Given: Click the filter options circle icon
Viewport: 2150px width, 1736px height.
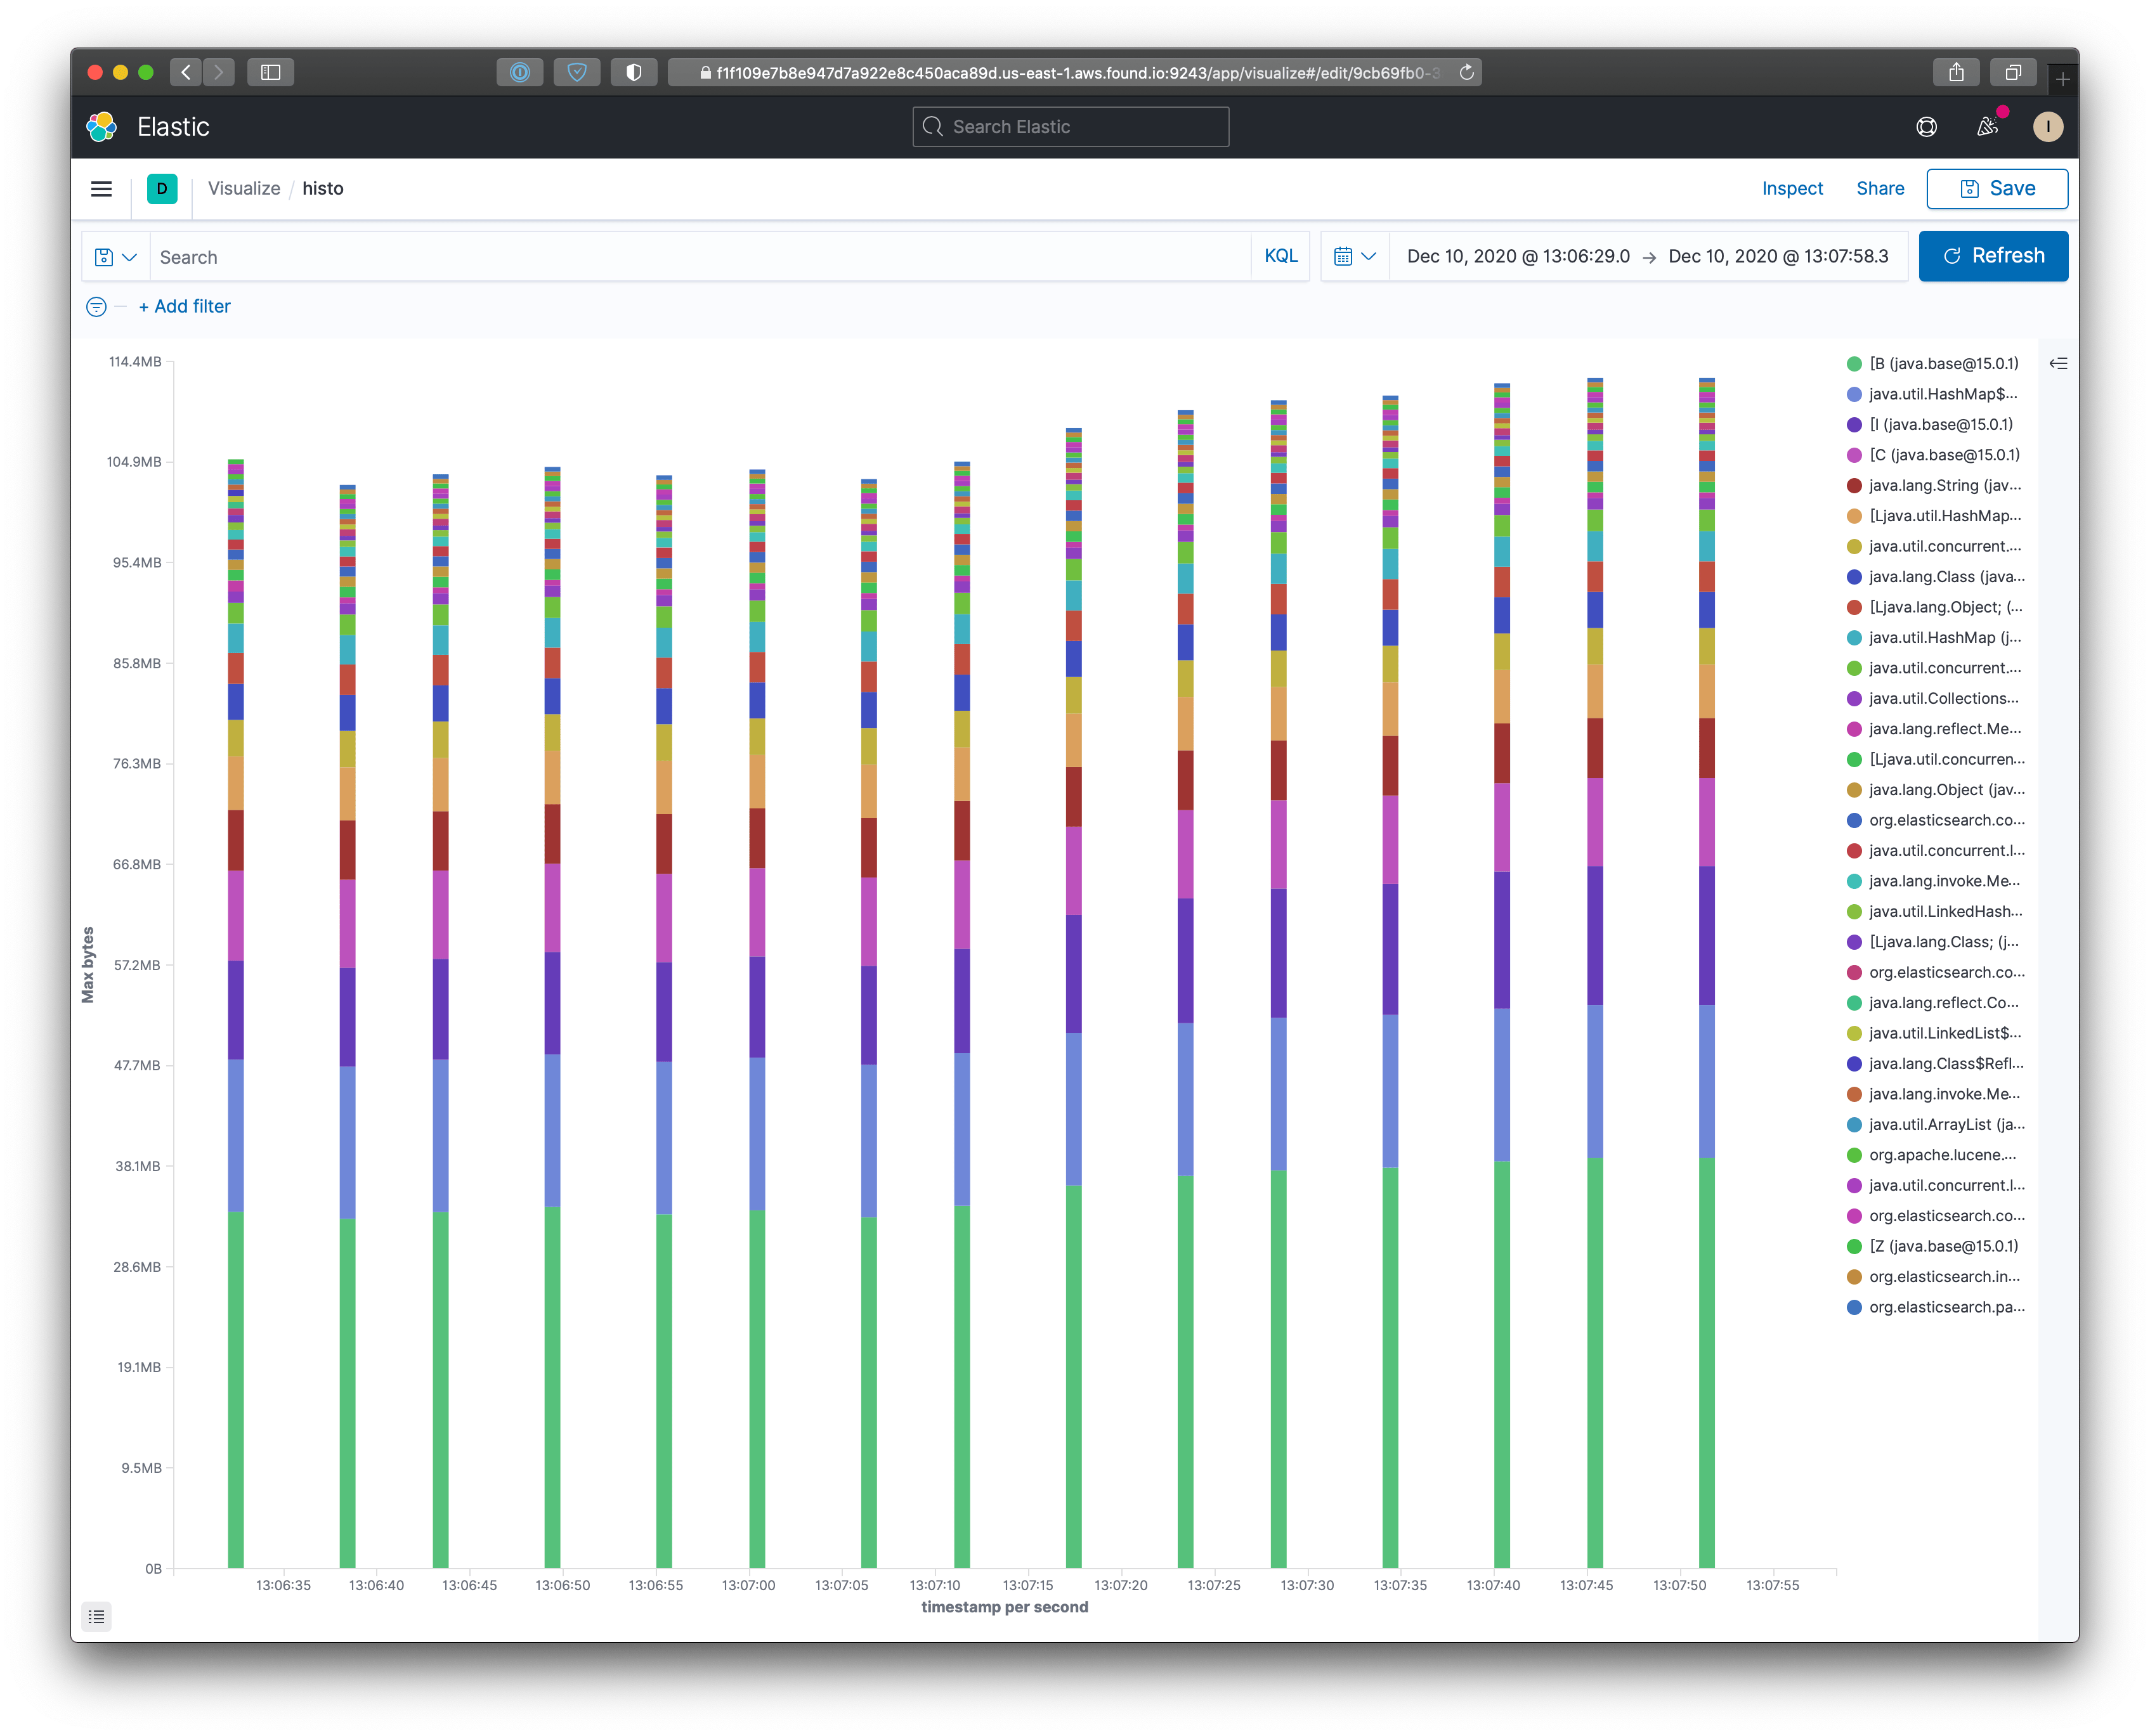Looking at the screenshot, I should pos(96,307).
